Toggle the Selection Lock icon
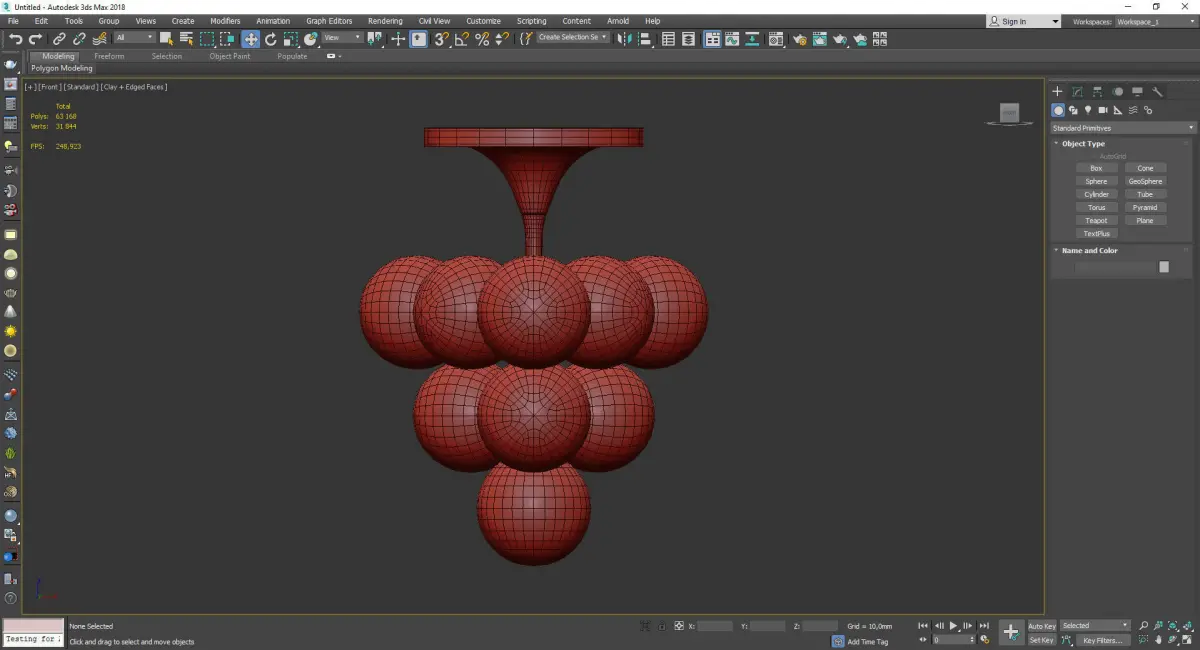 (x=662, y=626)
